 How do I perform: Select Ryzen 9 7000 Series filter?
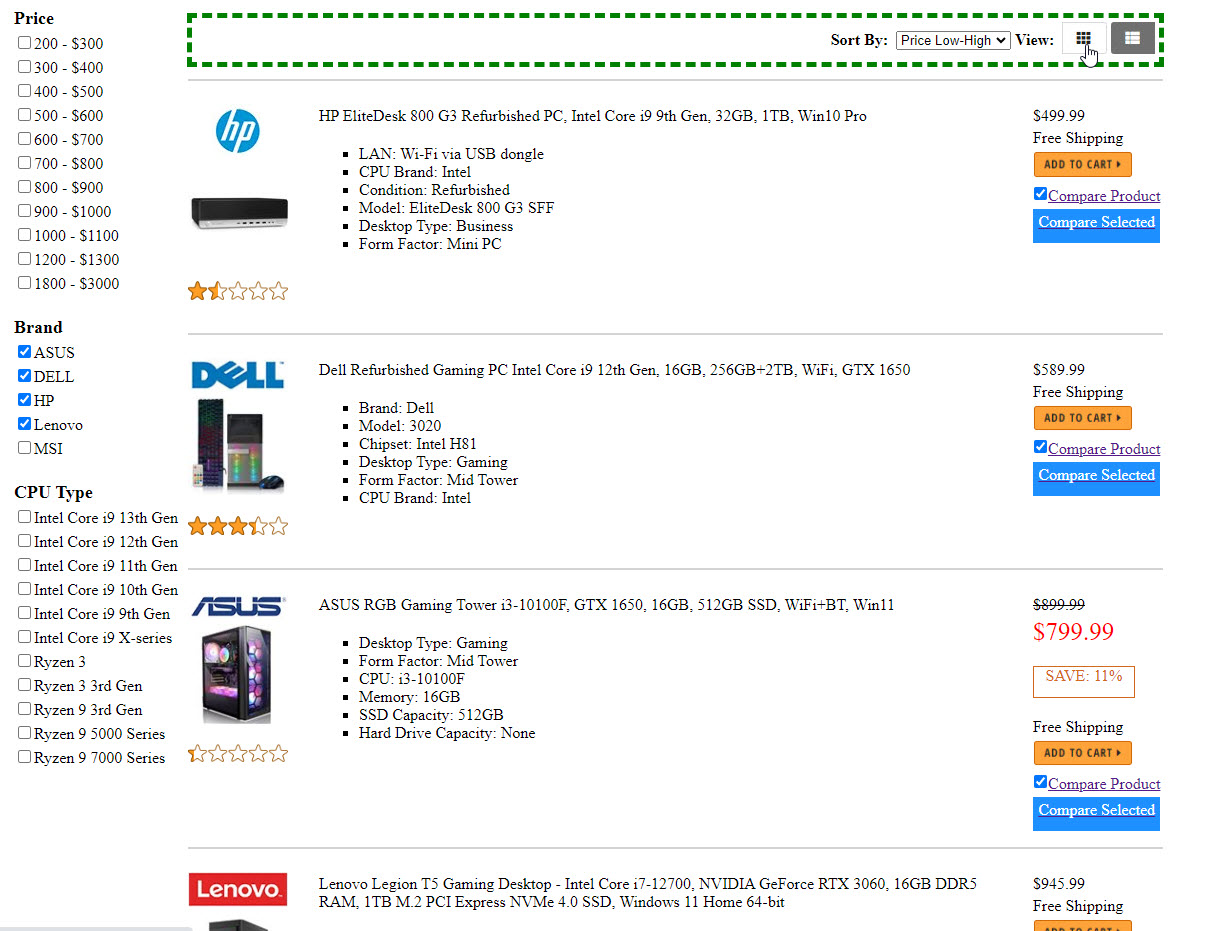tap(25, 757)
